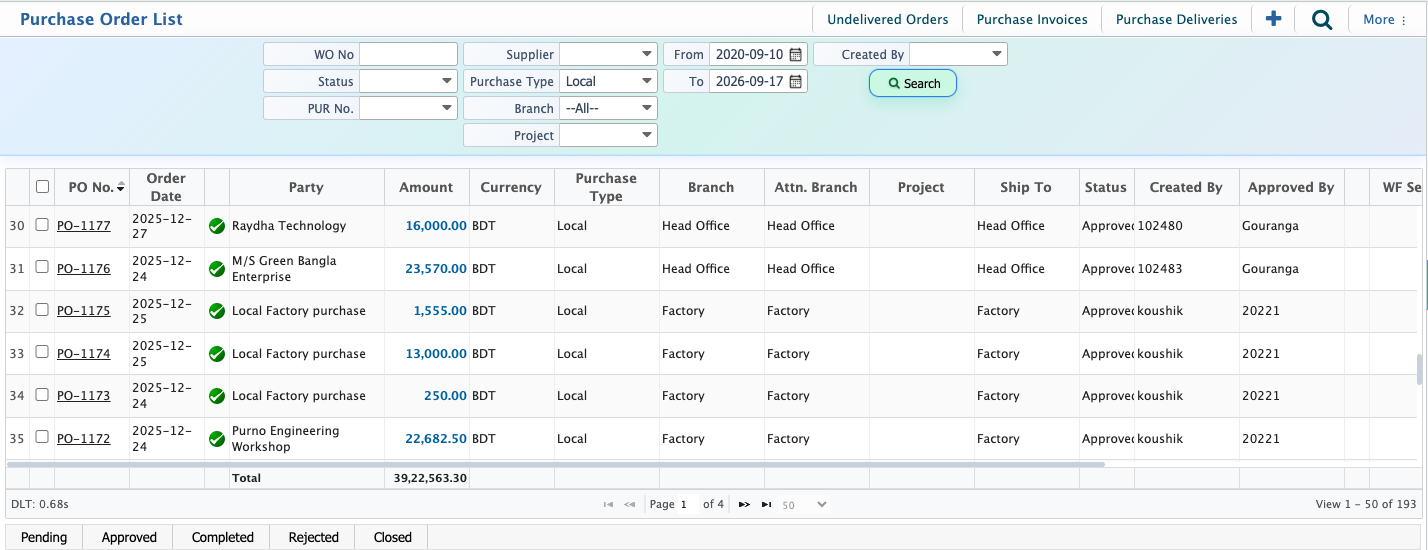Click green check icon in PO-1174 row
1428x550 pixels.
[217, 354]
